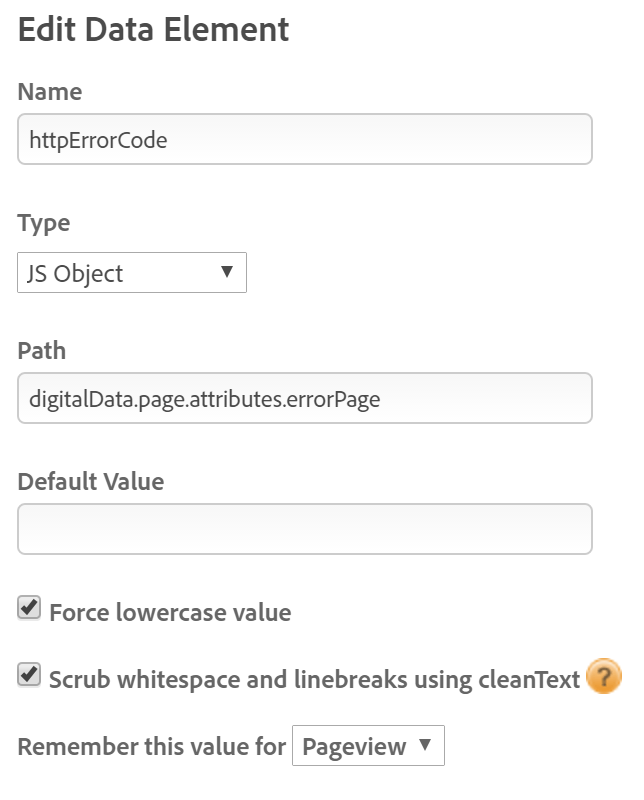Click the Edit Data Element heading
The width and height of the screenshot is (644, 800).
154,30
